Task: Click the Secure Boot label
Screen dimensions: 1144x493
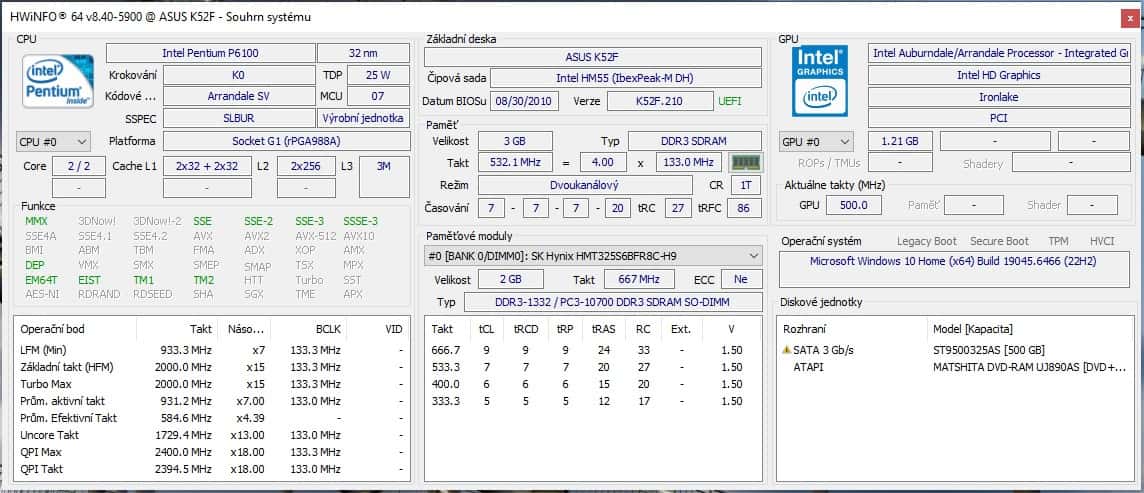Action: click(1000, 241)
